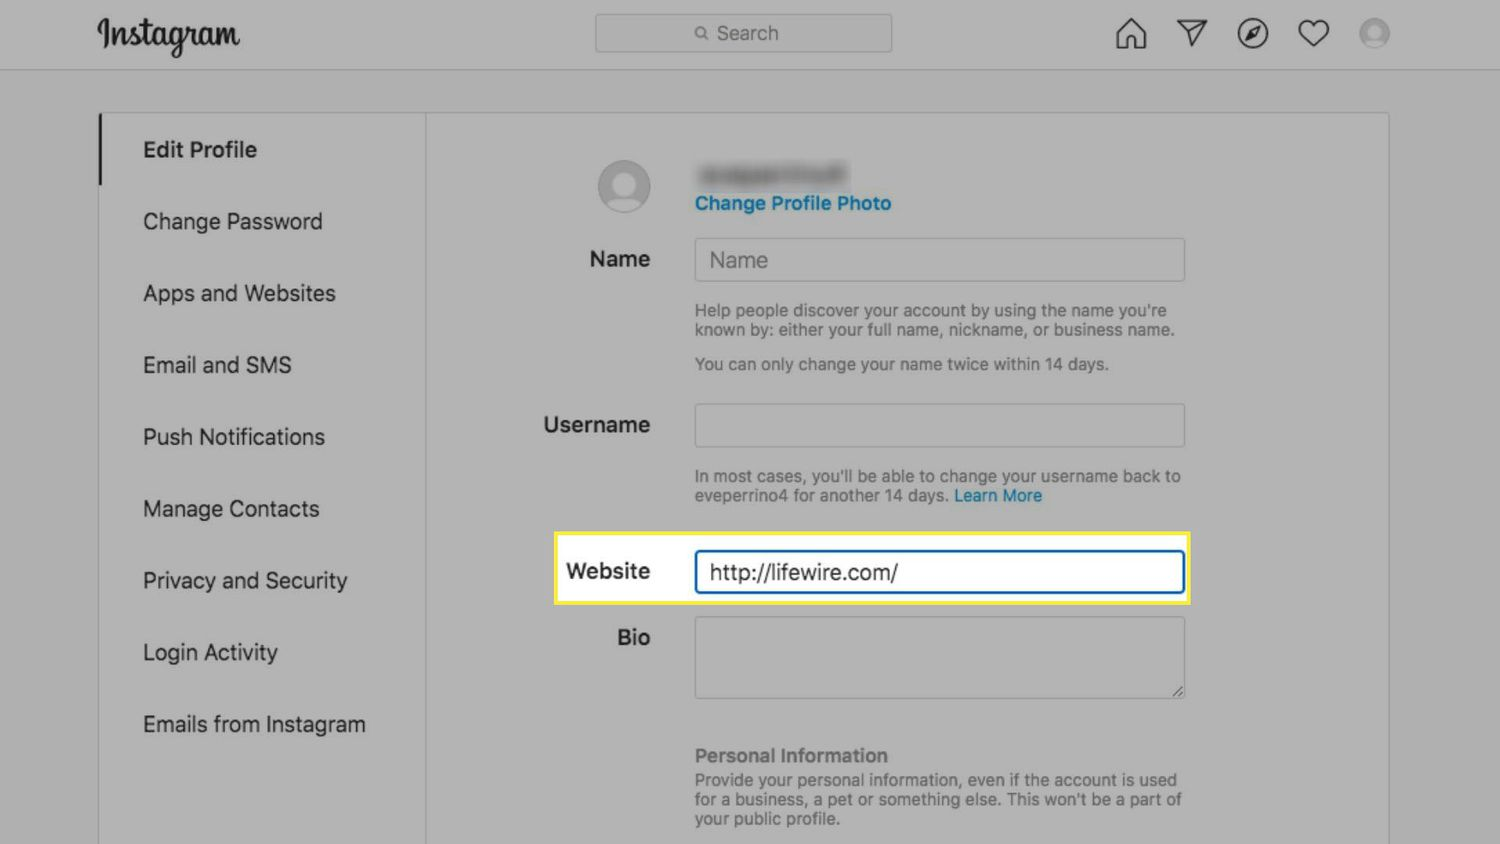Click the Instagram logo
This screenshot has height=844, width=1500.
pos(168,36)
